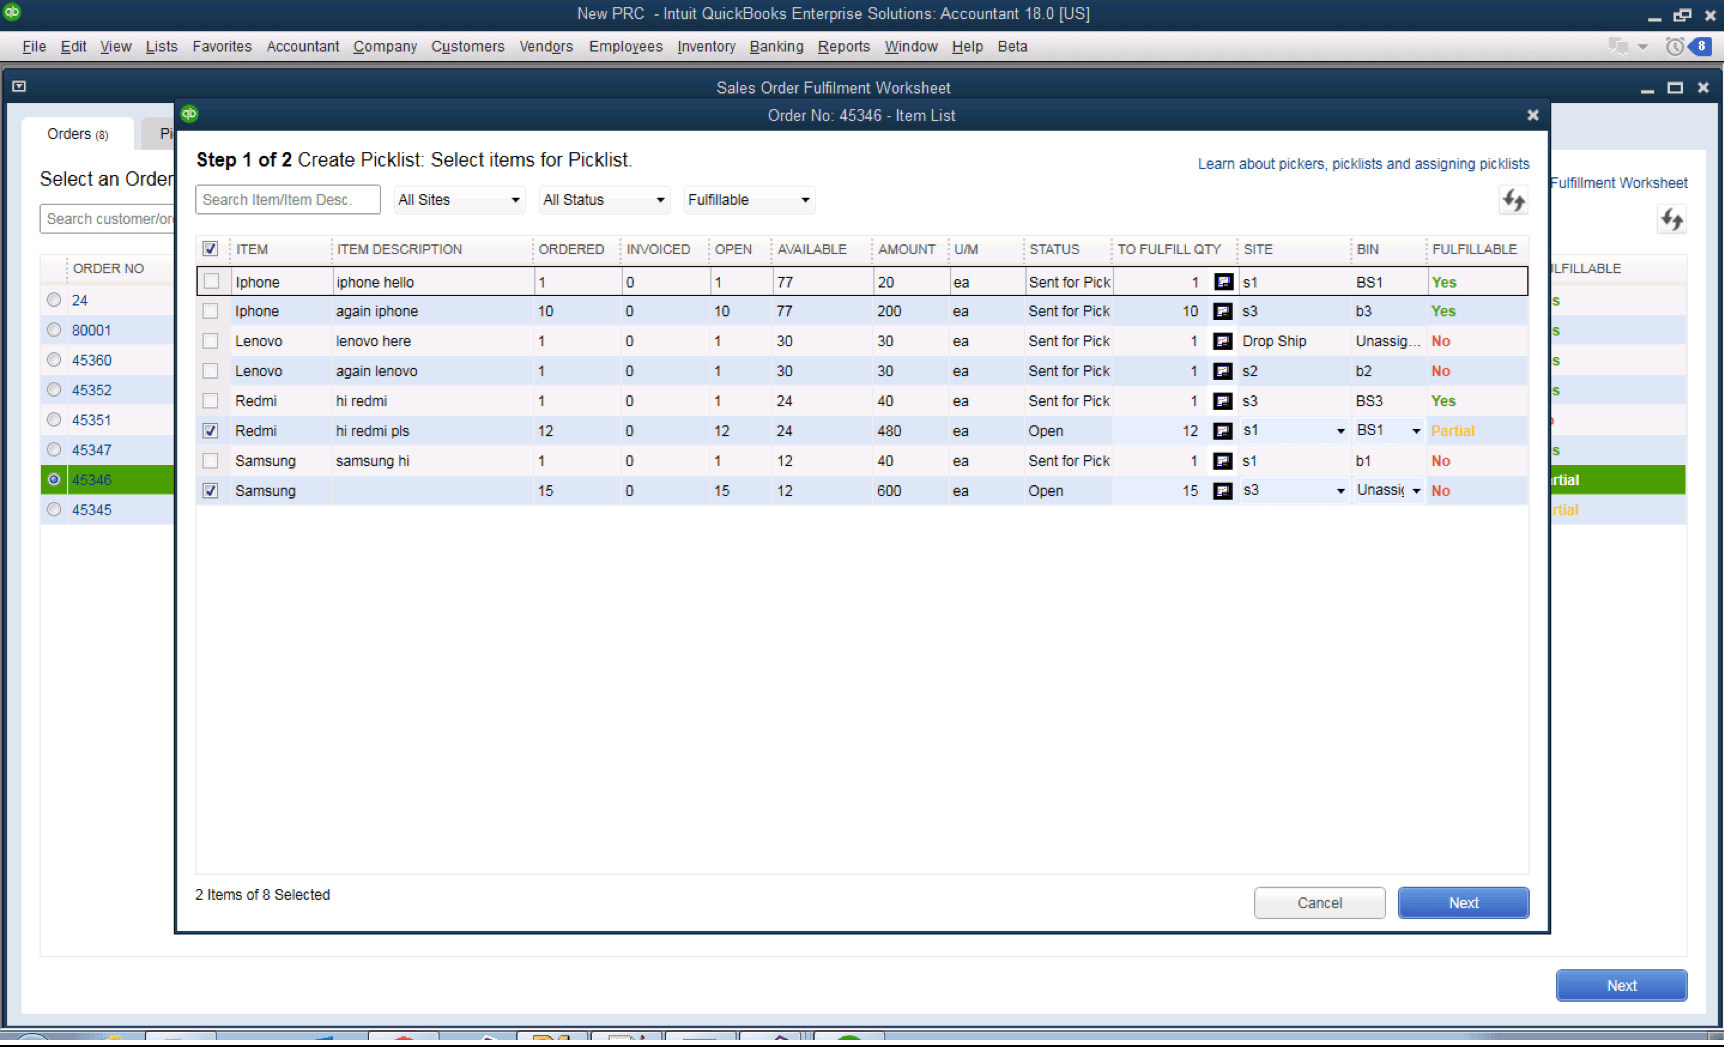The height and width of the screenshot is (1049, 1724).
Task: Open the Inventory menu
Action: pyautogui.click(x=705, y=46)
